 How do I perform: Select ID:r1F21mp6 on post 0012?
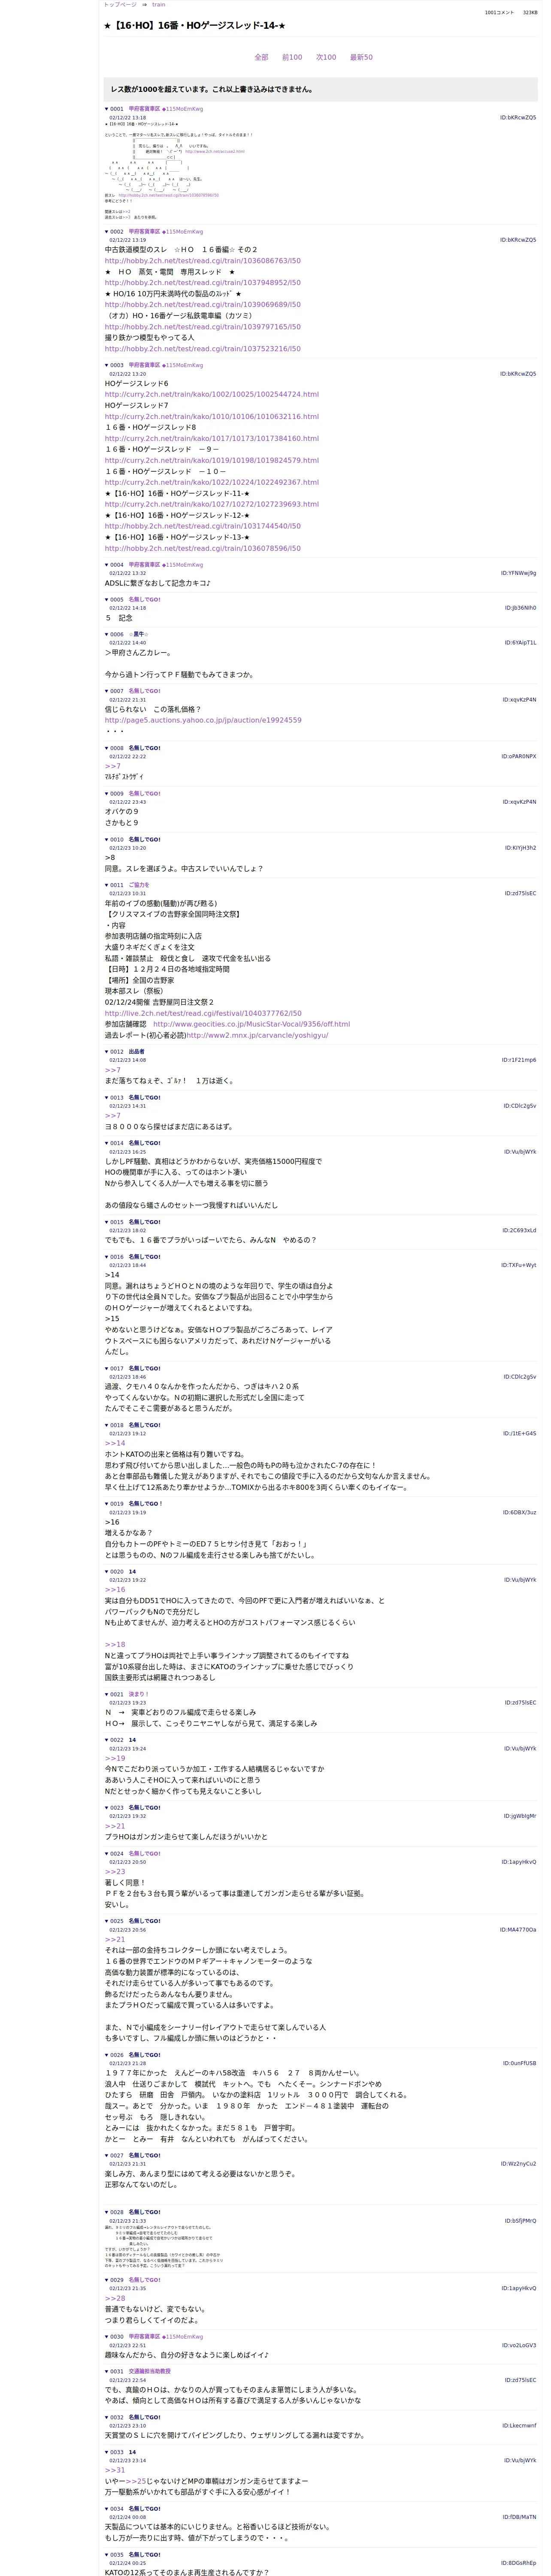(x=519, y=1060)
